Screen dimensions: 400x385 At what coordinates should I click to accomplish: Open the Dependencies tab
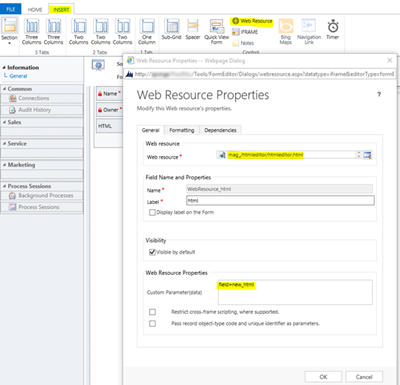coord(220,130)
